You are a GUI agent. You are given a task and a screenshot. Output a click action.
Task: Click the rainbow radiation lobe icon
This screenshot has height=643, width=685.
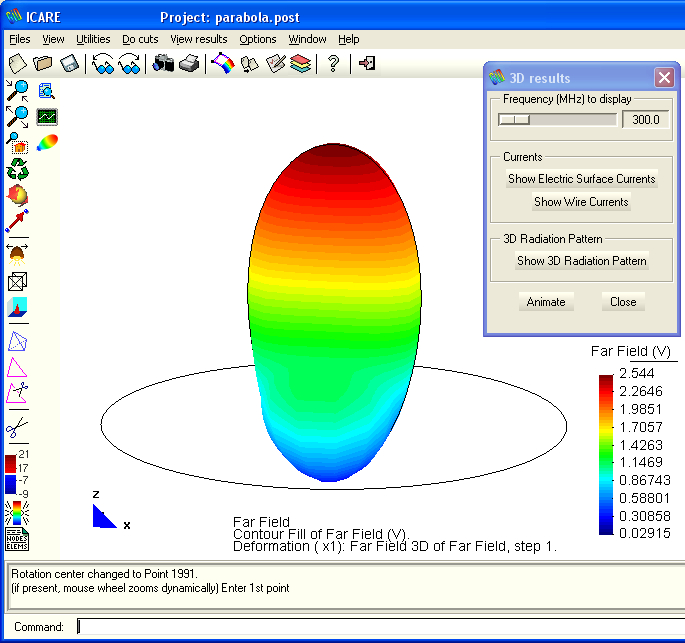tap(47, 143)
